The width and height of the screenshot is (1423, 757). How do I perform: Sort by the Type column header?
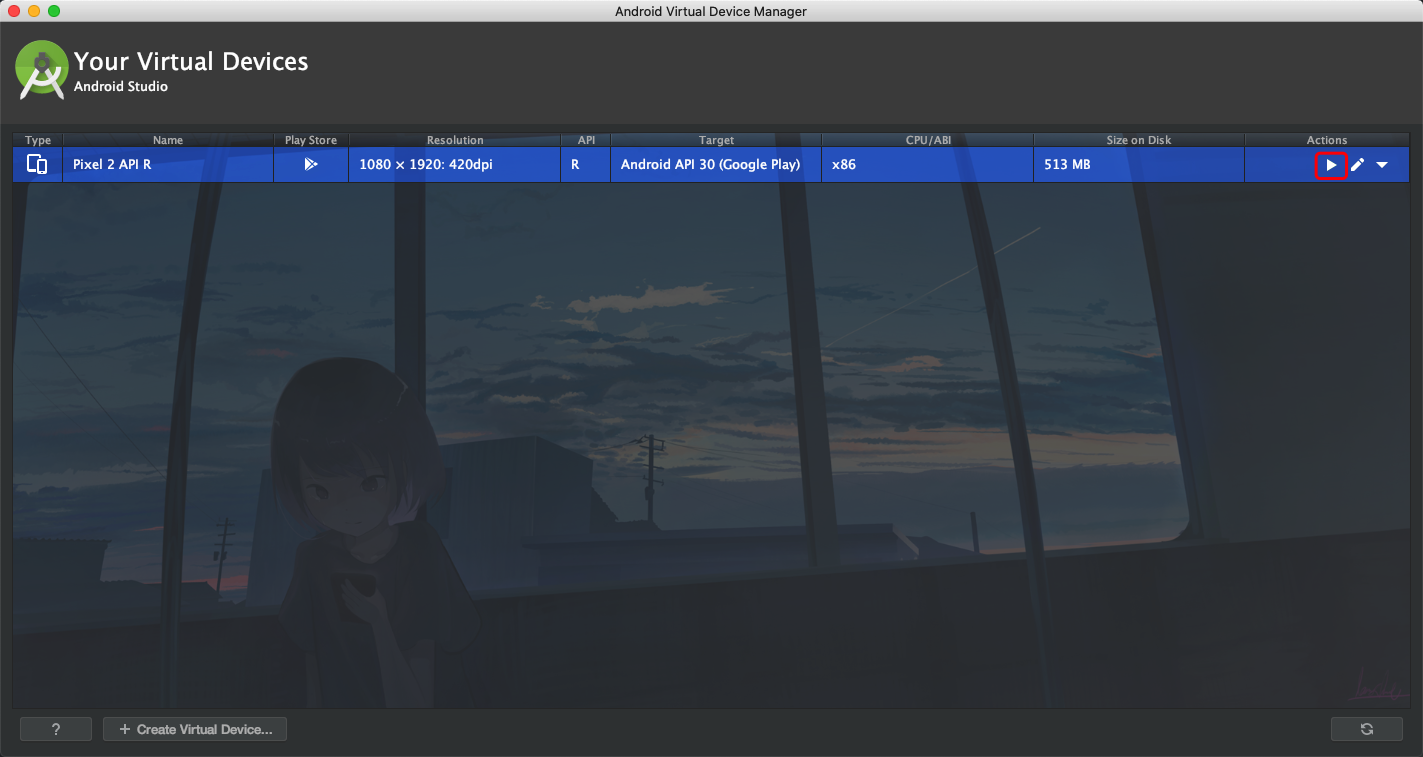[x=38, y=140]
